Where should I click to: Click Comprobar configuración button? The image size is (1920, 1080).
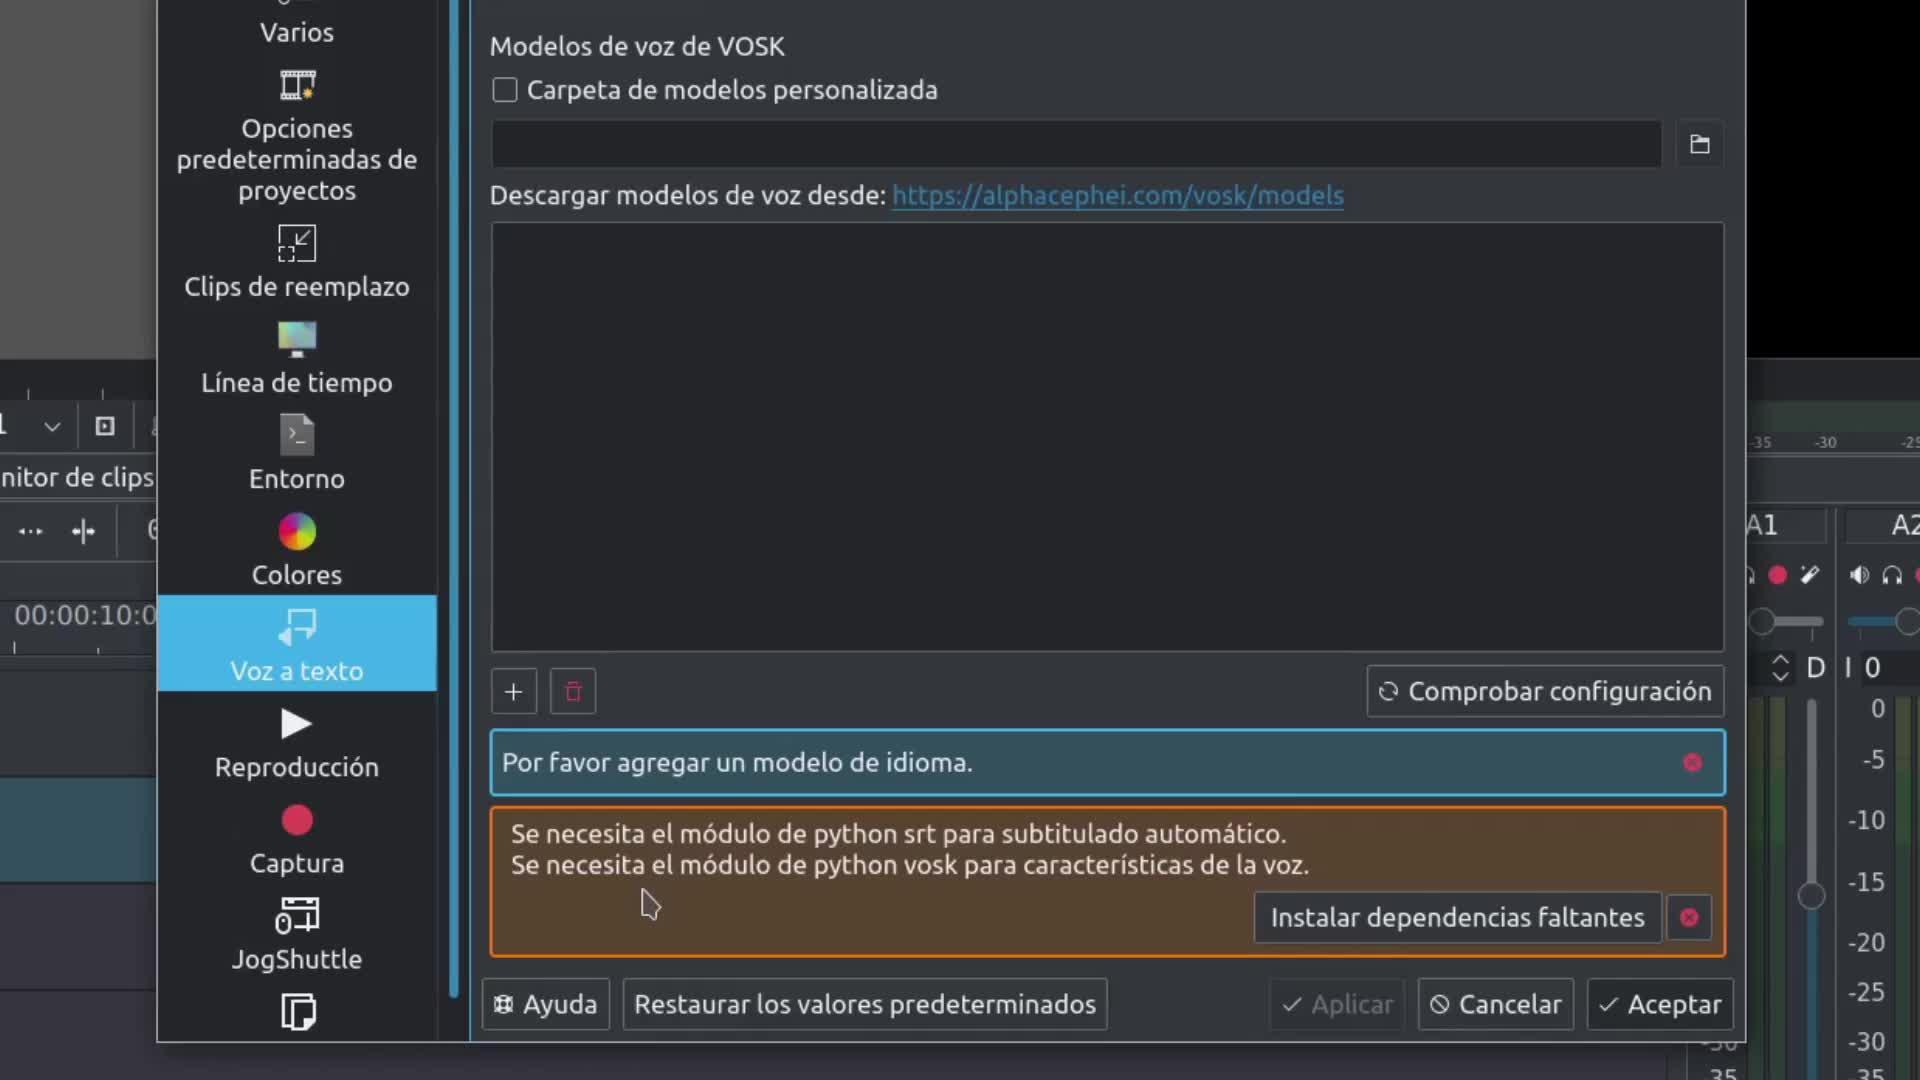1545,692
